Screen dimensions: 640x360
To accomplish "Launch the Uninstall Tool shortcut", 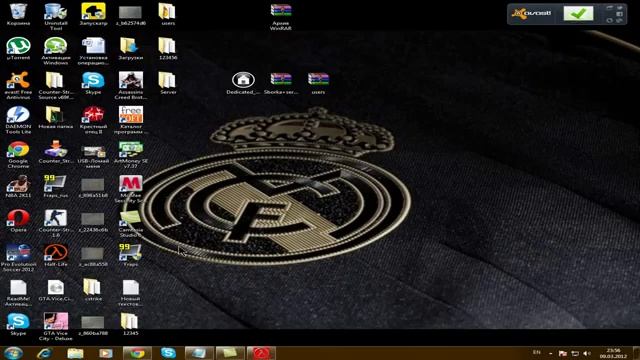I will (x=56, y=12).
